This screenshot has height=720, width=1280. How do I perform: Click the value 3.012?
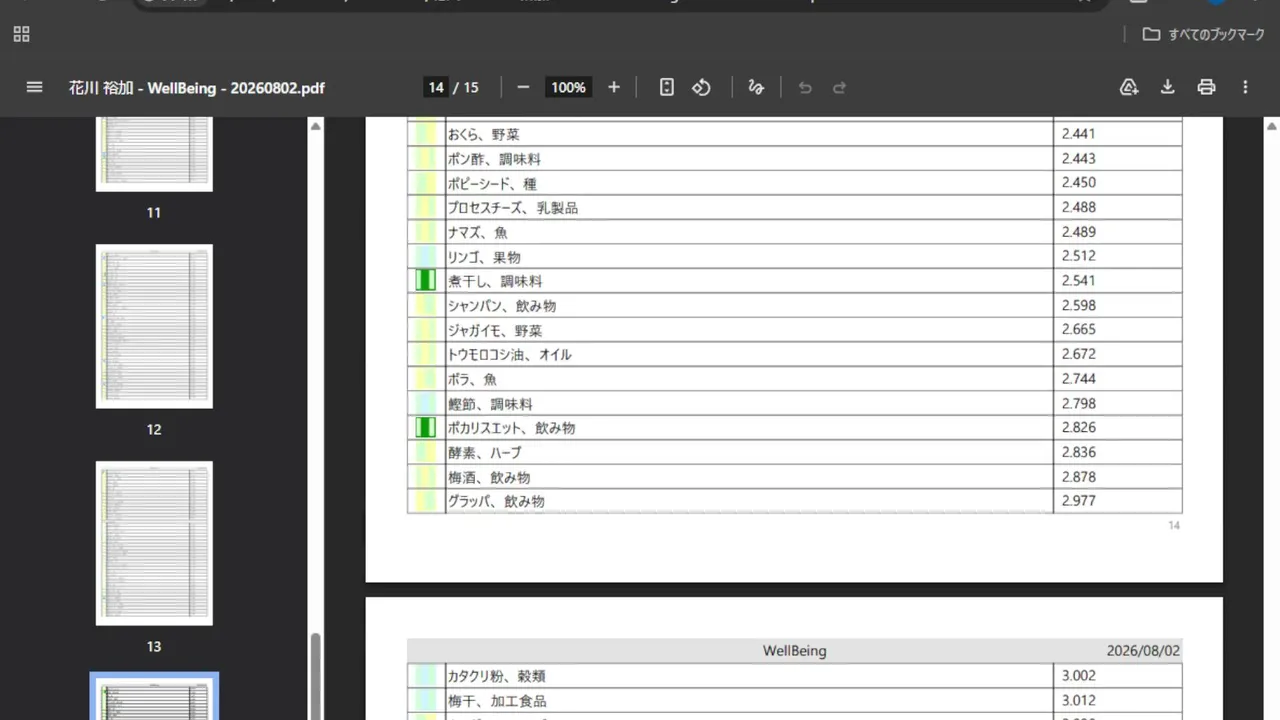[x=1079, y=701]
